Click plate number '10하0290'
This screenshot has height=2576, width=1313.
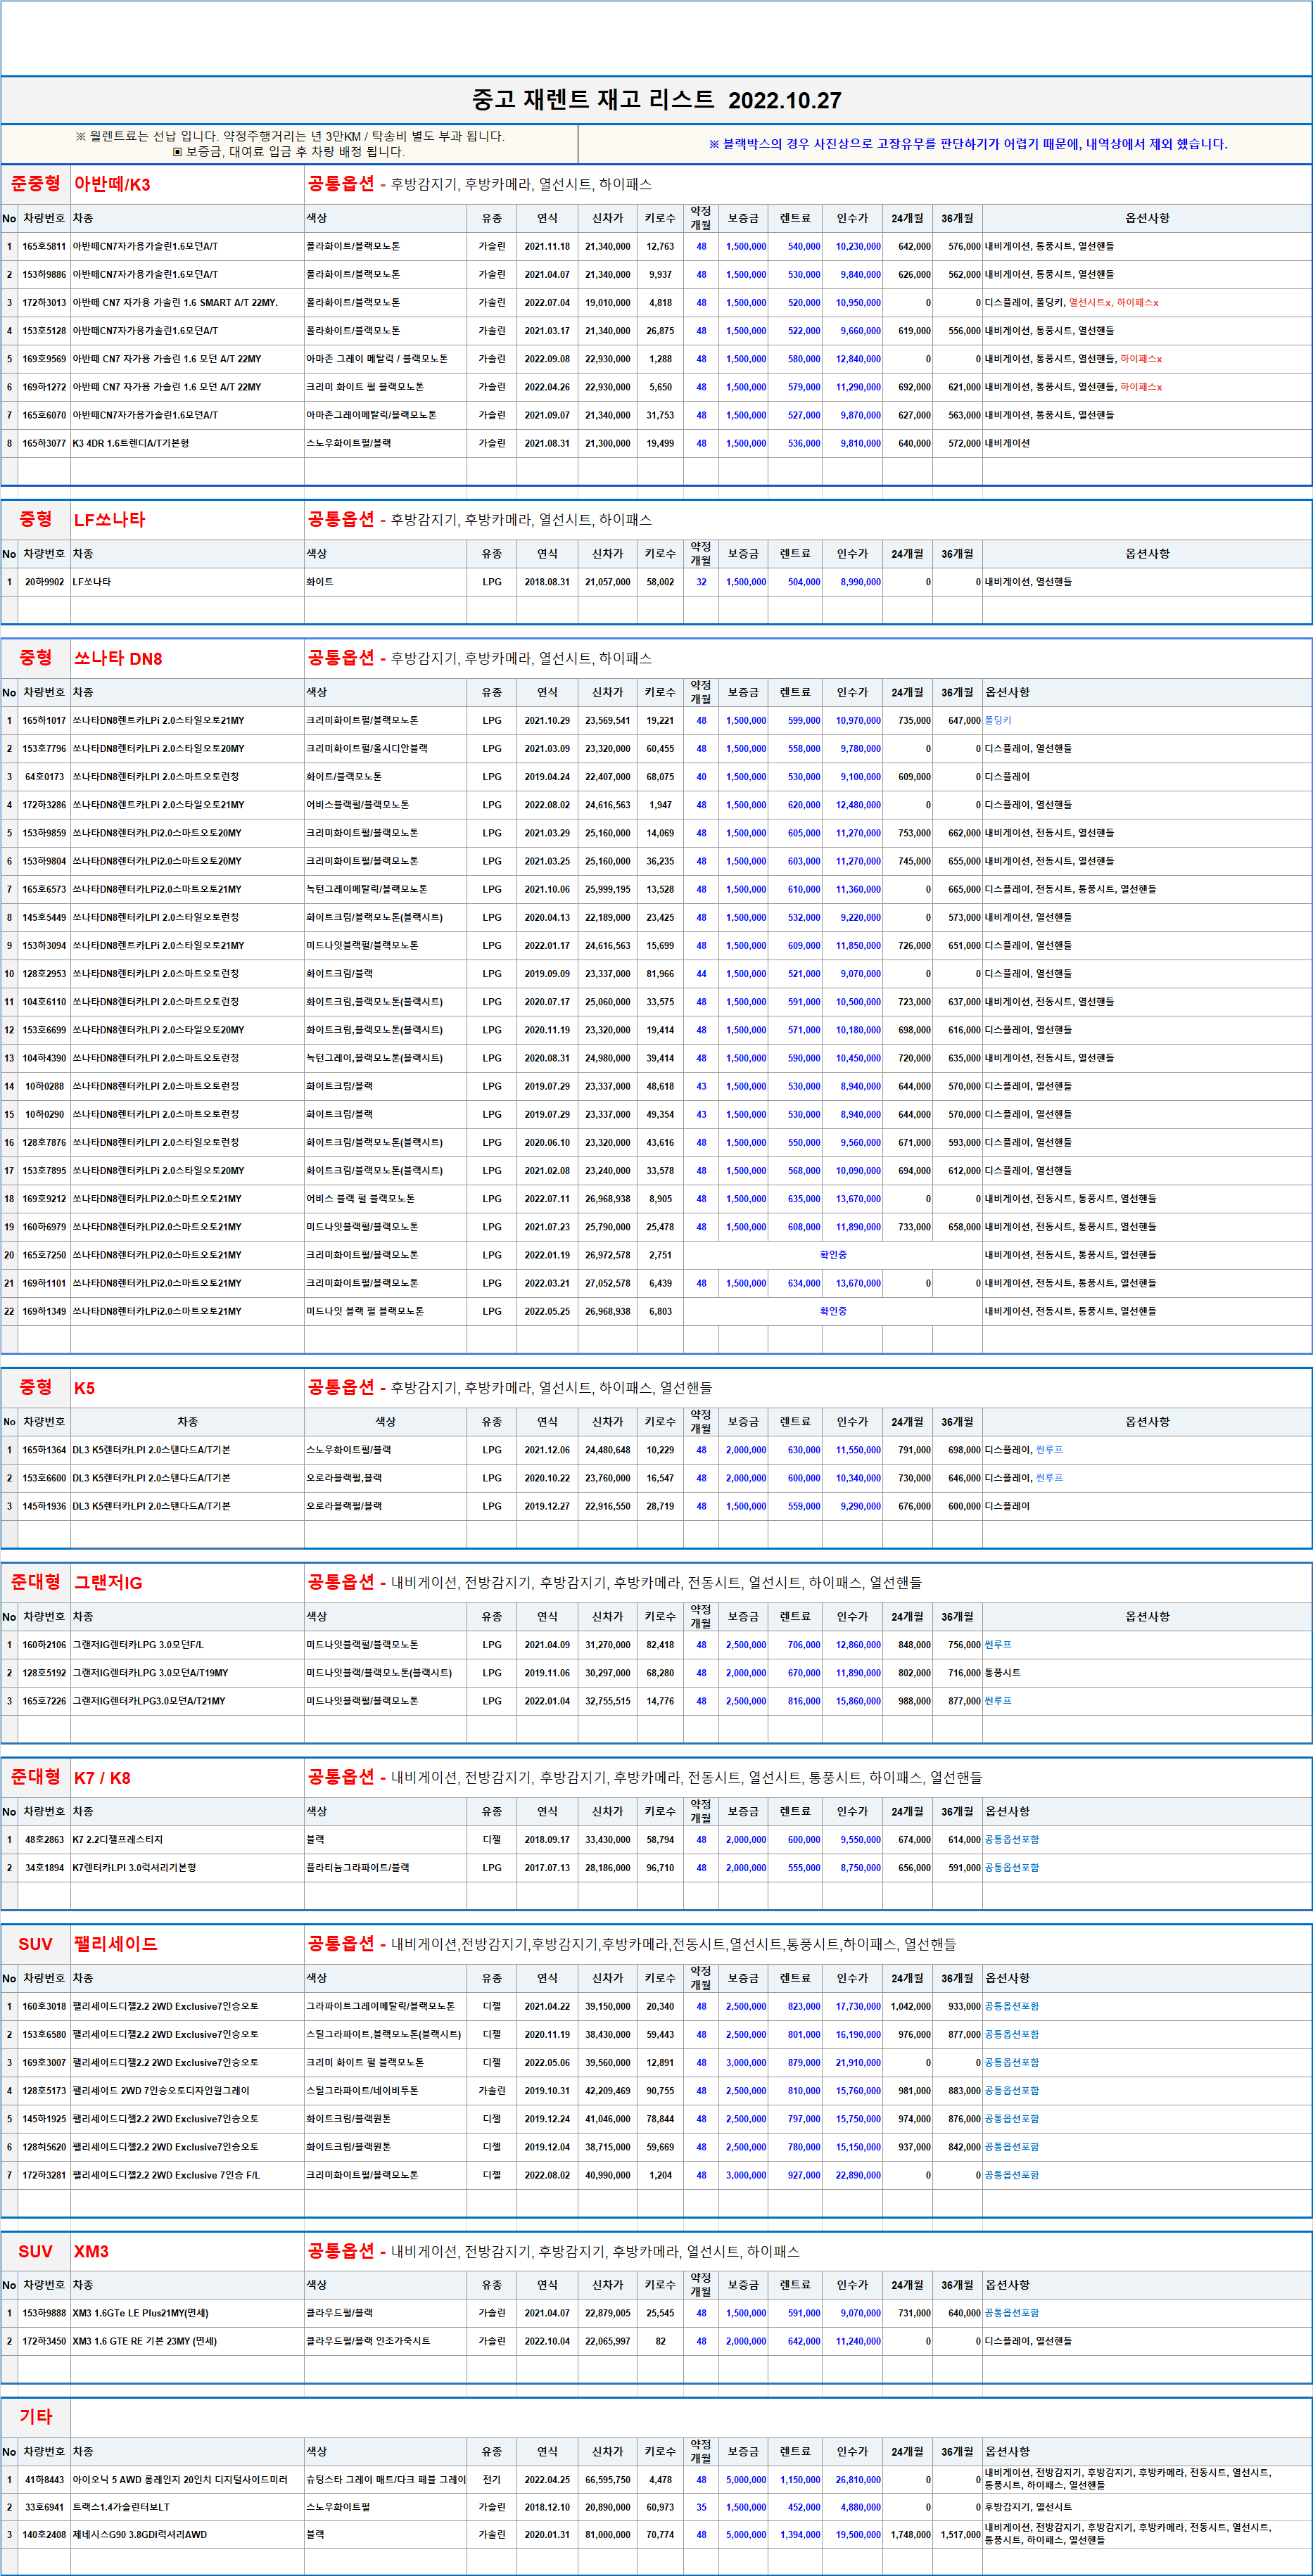[x=44, y=1114]
